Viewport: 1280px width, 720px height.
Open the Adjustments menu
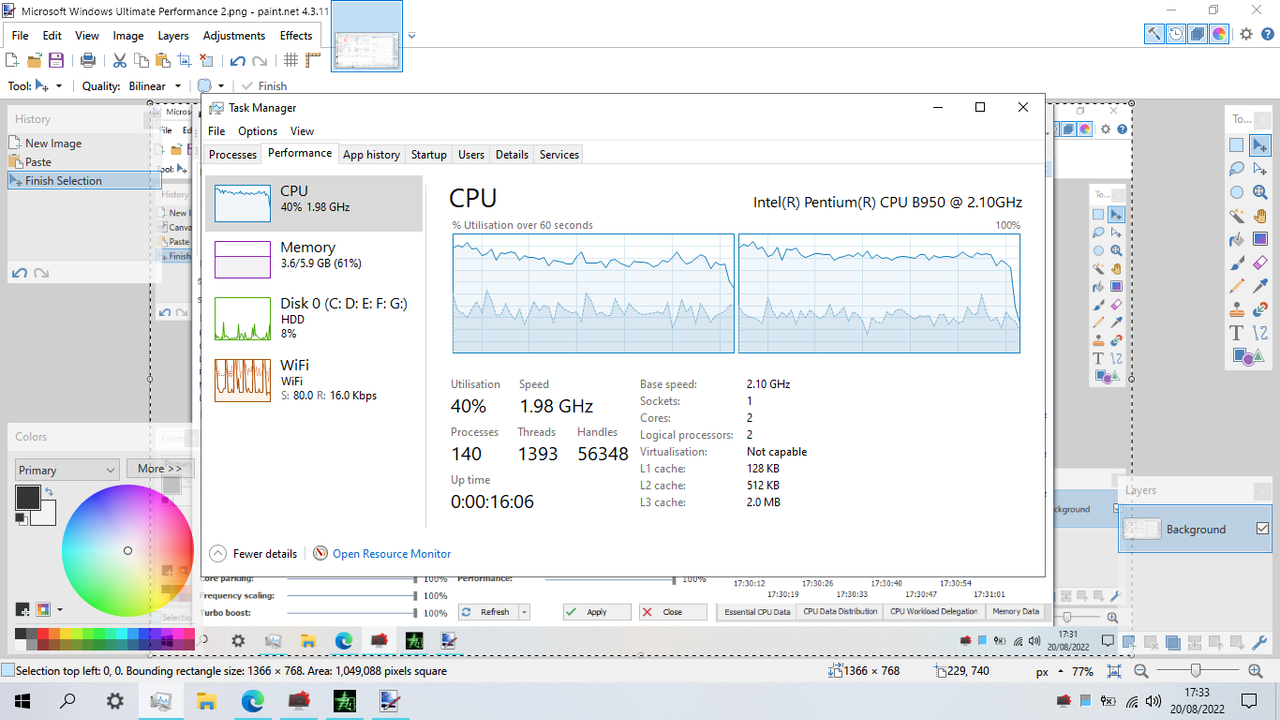click(x=234, y=35)
